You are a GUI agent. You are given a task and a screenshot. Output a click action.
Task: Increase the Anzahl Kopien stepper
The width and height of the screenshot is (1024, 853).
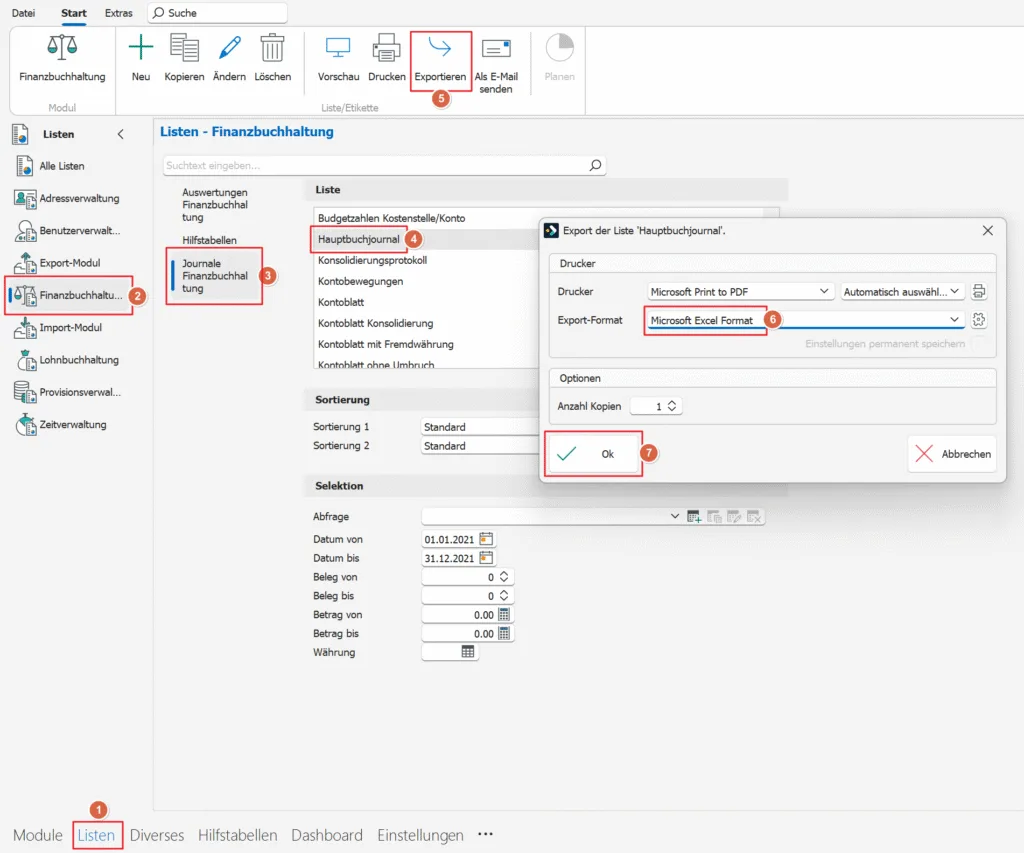pos(673,403)
